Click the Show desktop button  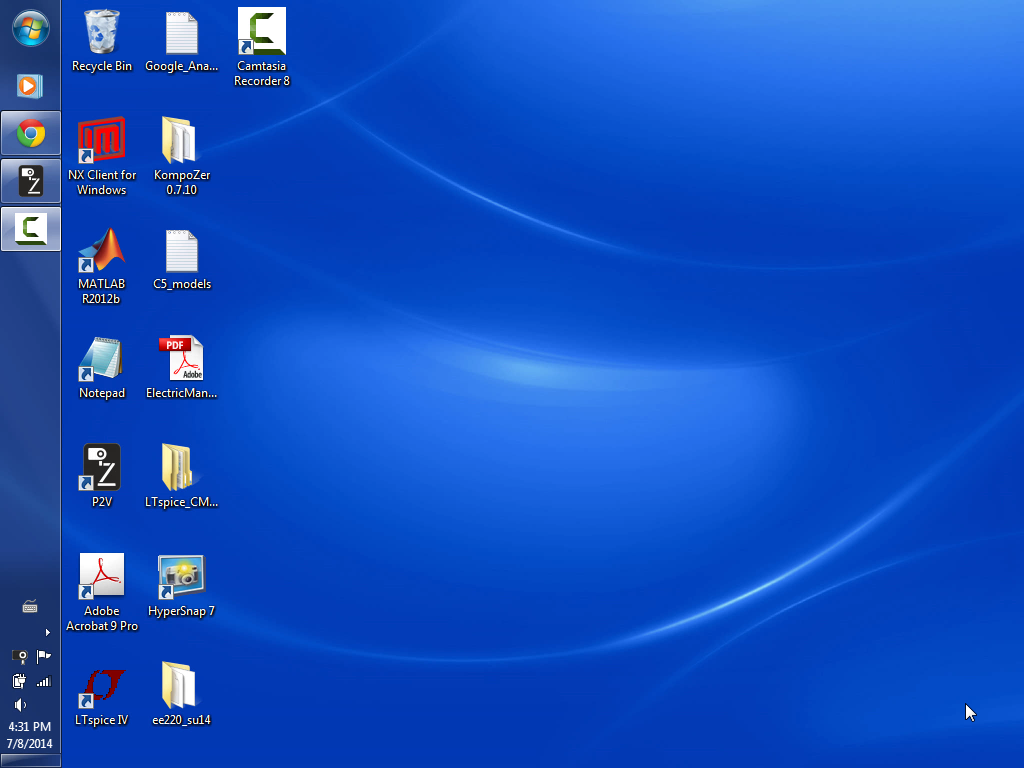30,762
